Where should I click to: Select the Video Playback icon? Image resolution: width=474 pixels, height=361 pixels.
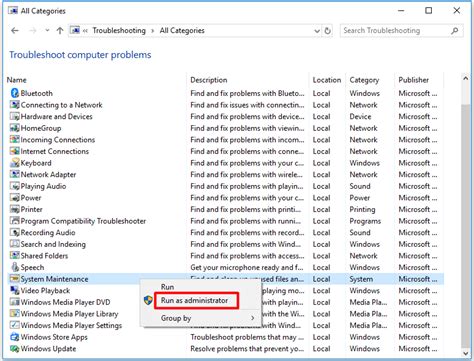coord(14,290)
